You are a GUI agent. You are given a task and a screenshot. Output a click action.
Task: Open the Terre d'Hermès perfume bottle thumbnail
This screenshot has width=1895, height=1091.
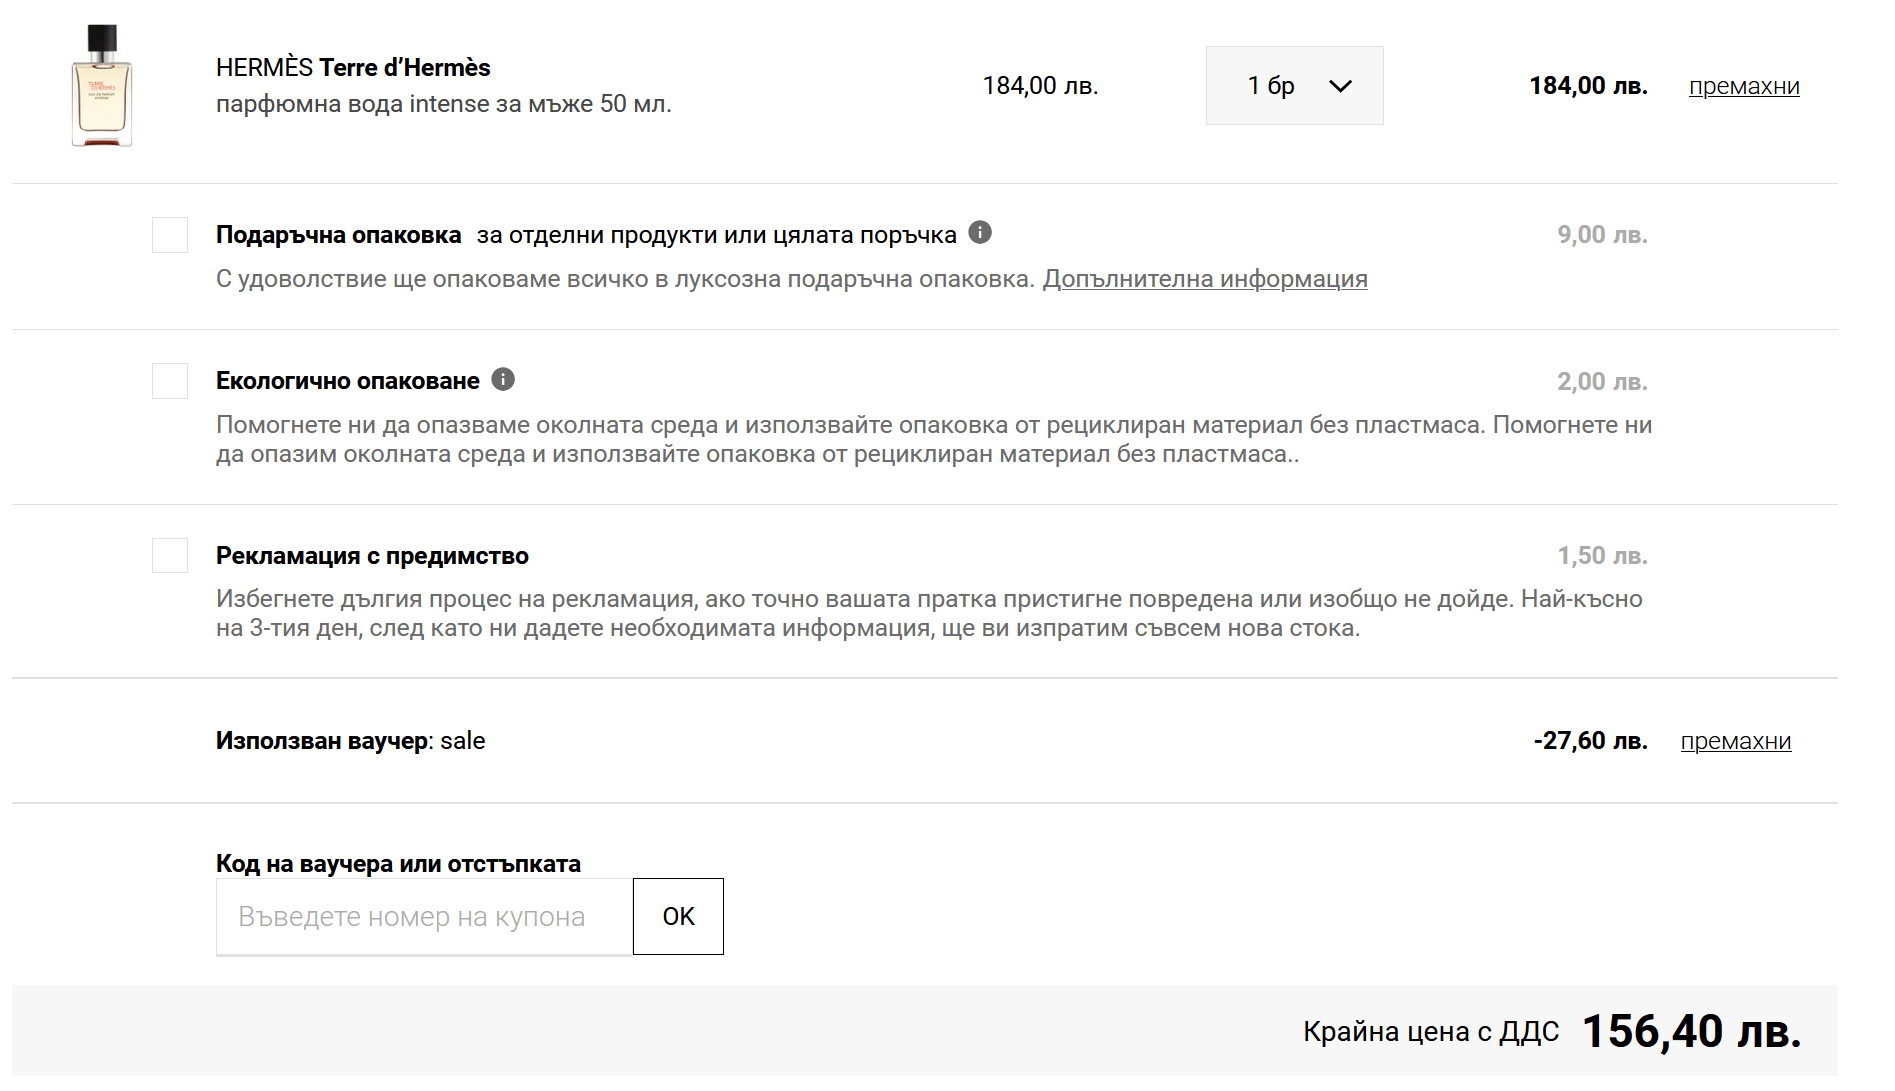(102, 86)
